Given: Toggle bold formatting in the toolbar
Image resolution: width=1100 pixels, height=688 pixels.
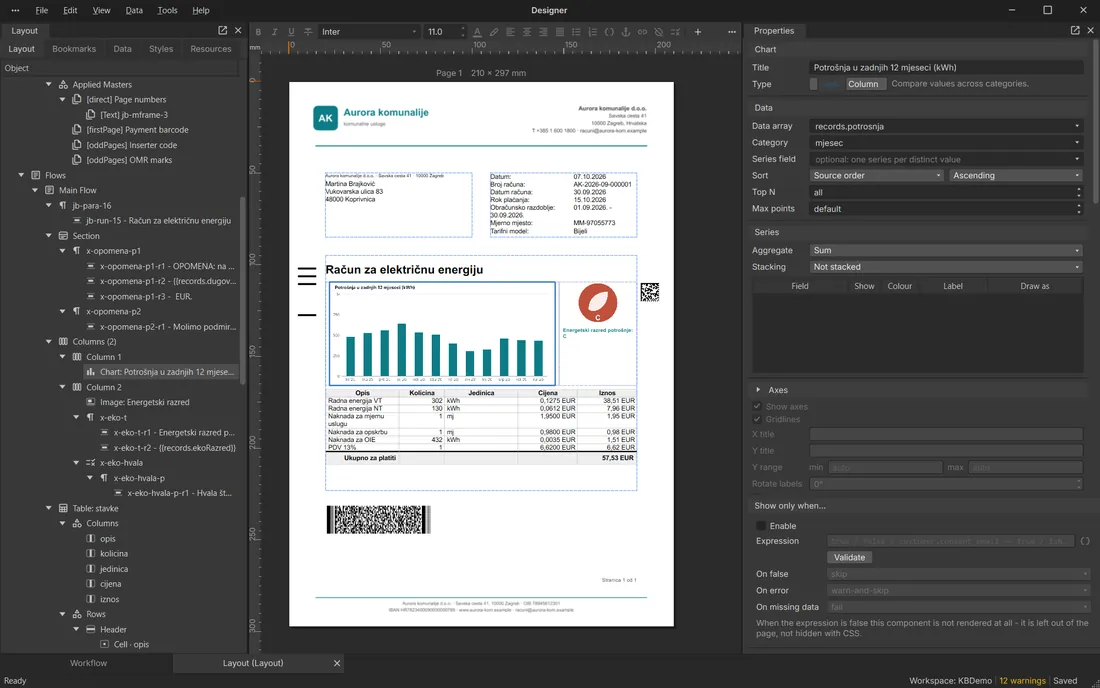Looking at the screenshot, I should click(x=258, y=32).
